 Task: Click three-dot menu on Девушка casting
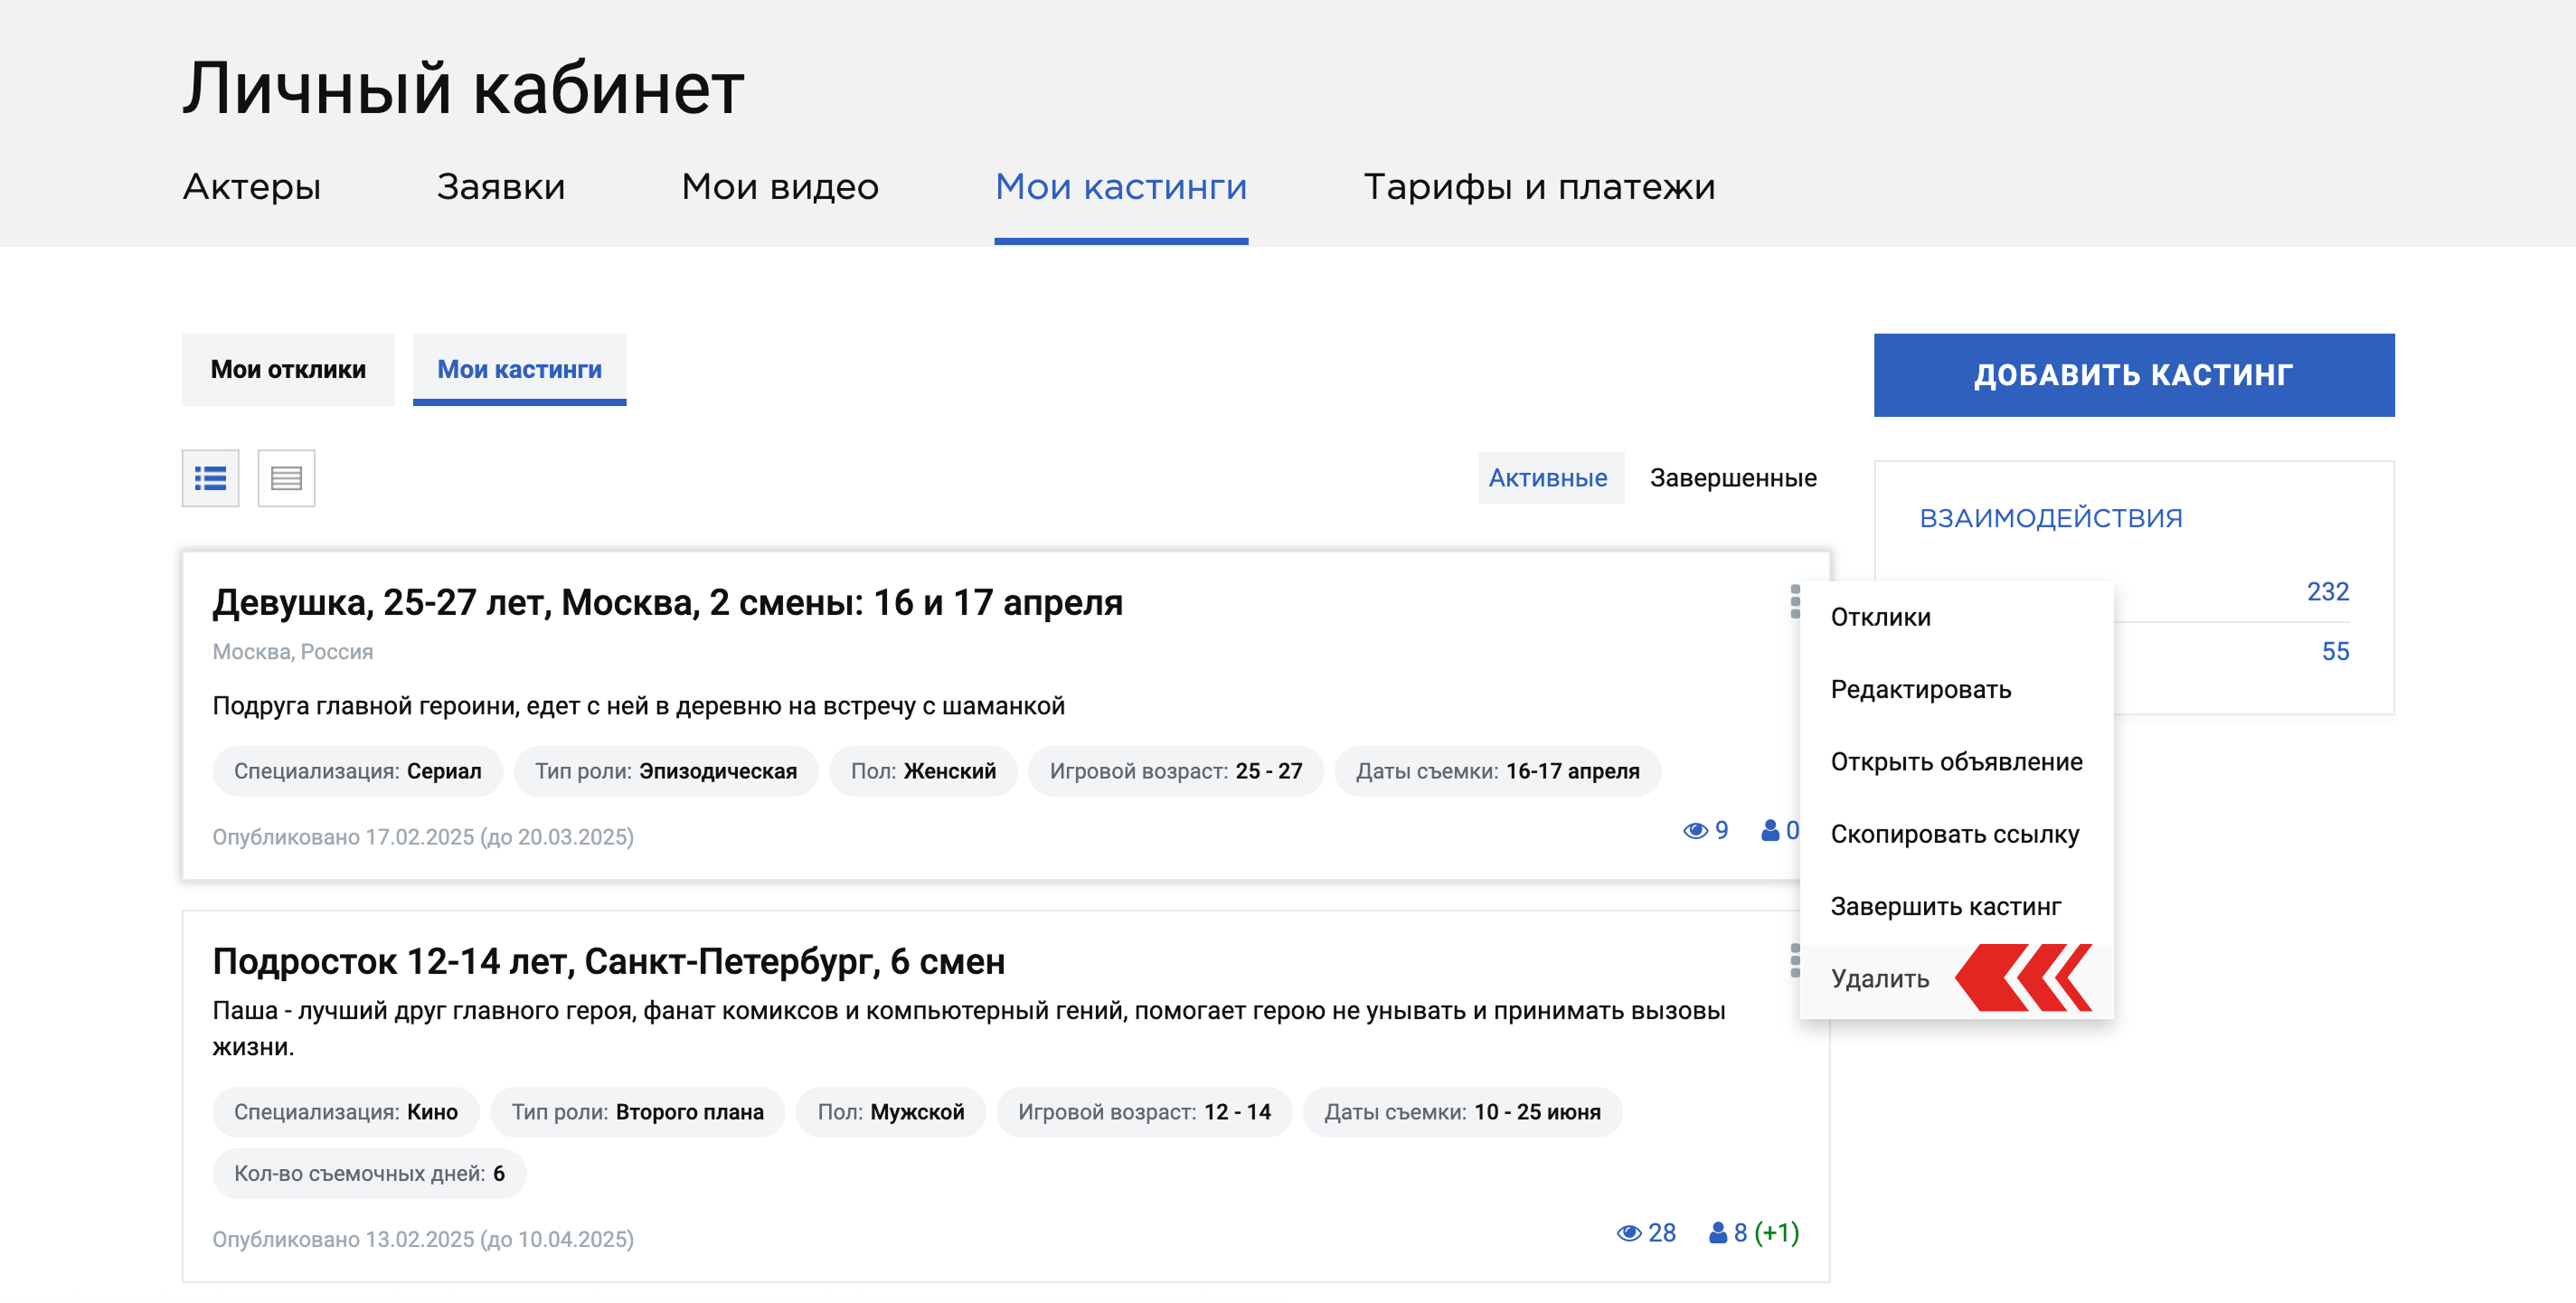[x=1794, y=601]
